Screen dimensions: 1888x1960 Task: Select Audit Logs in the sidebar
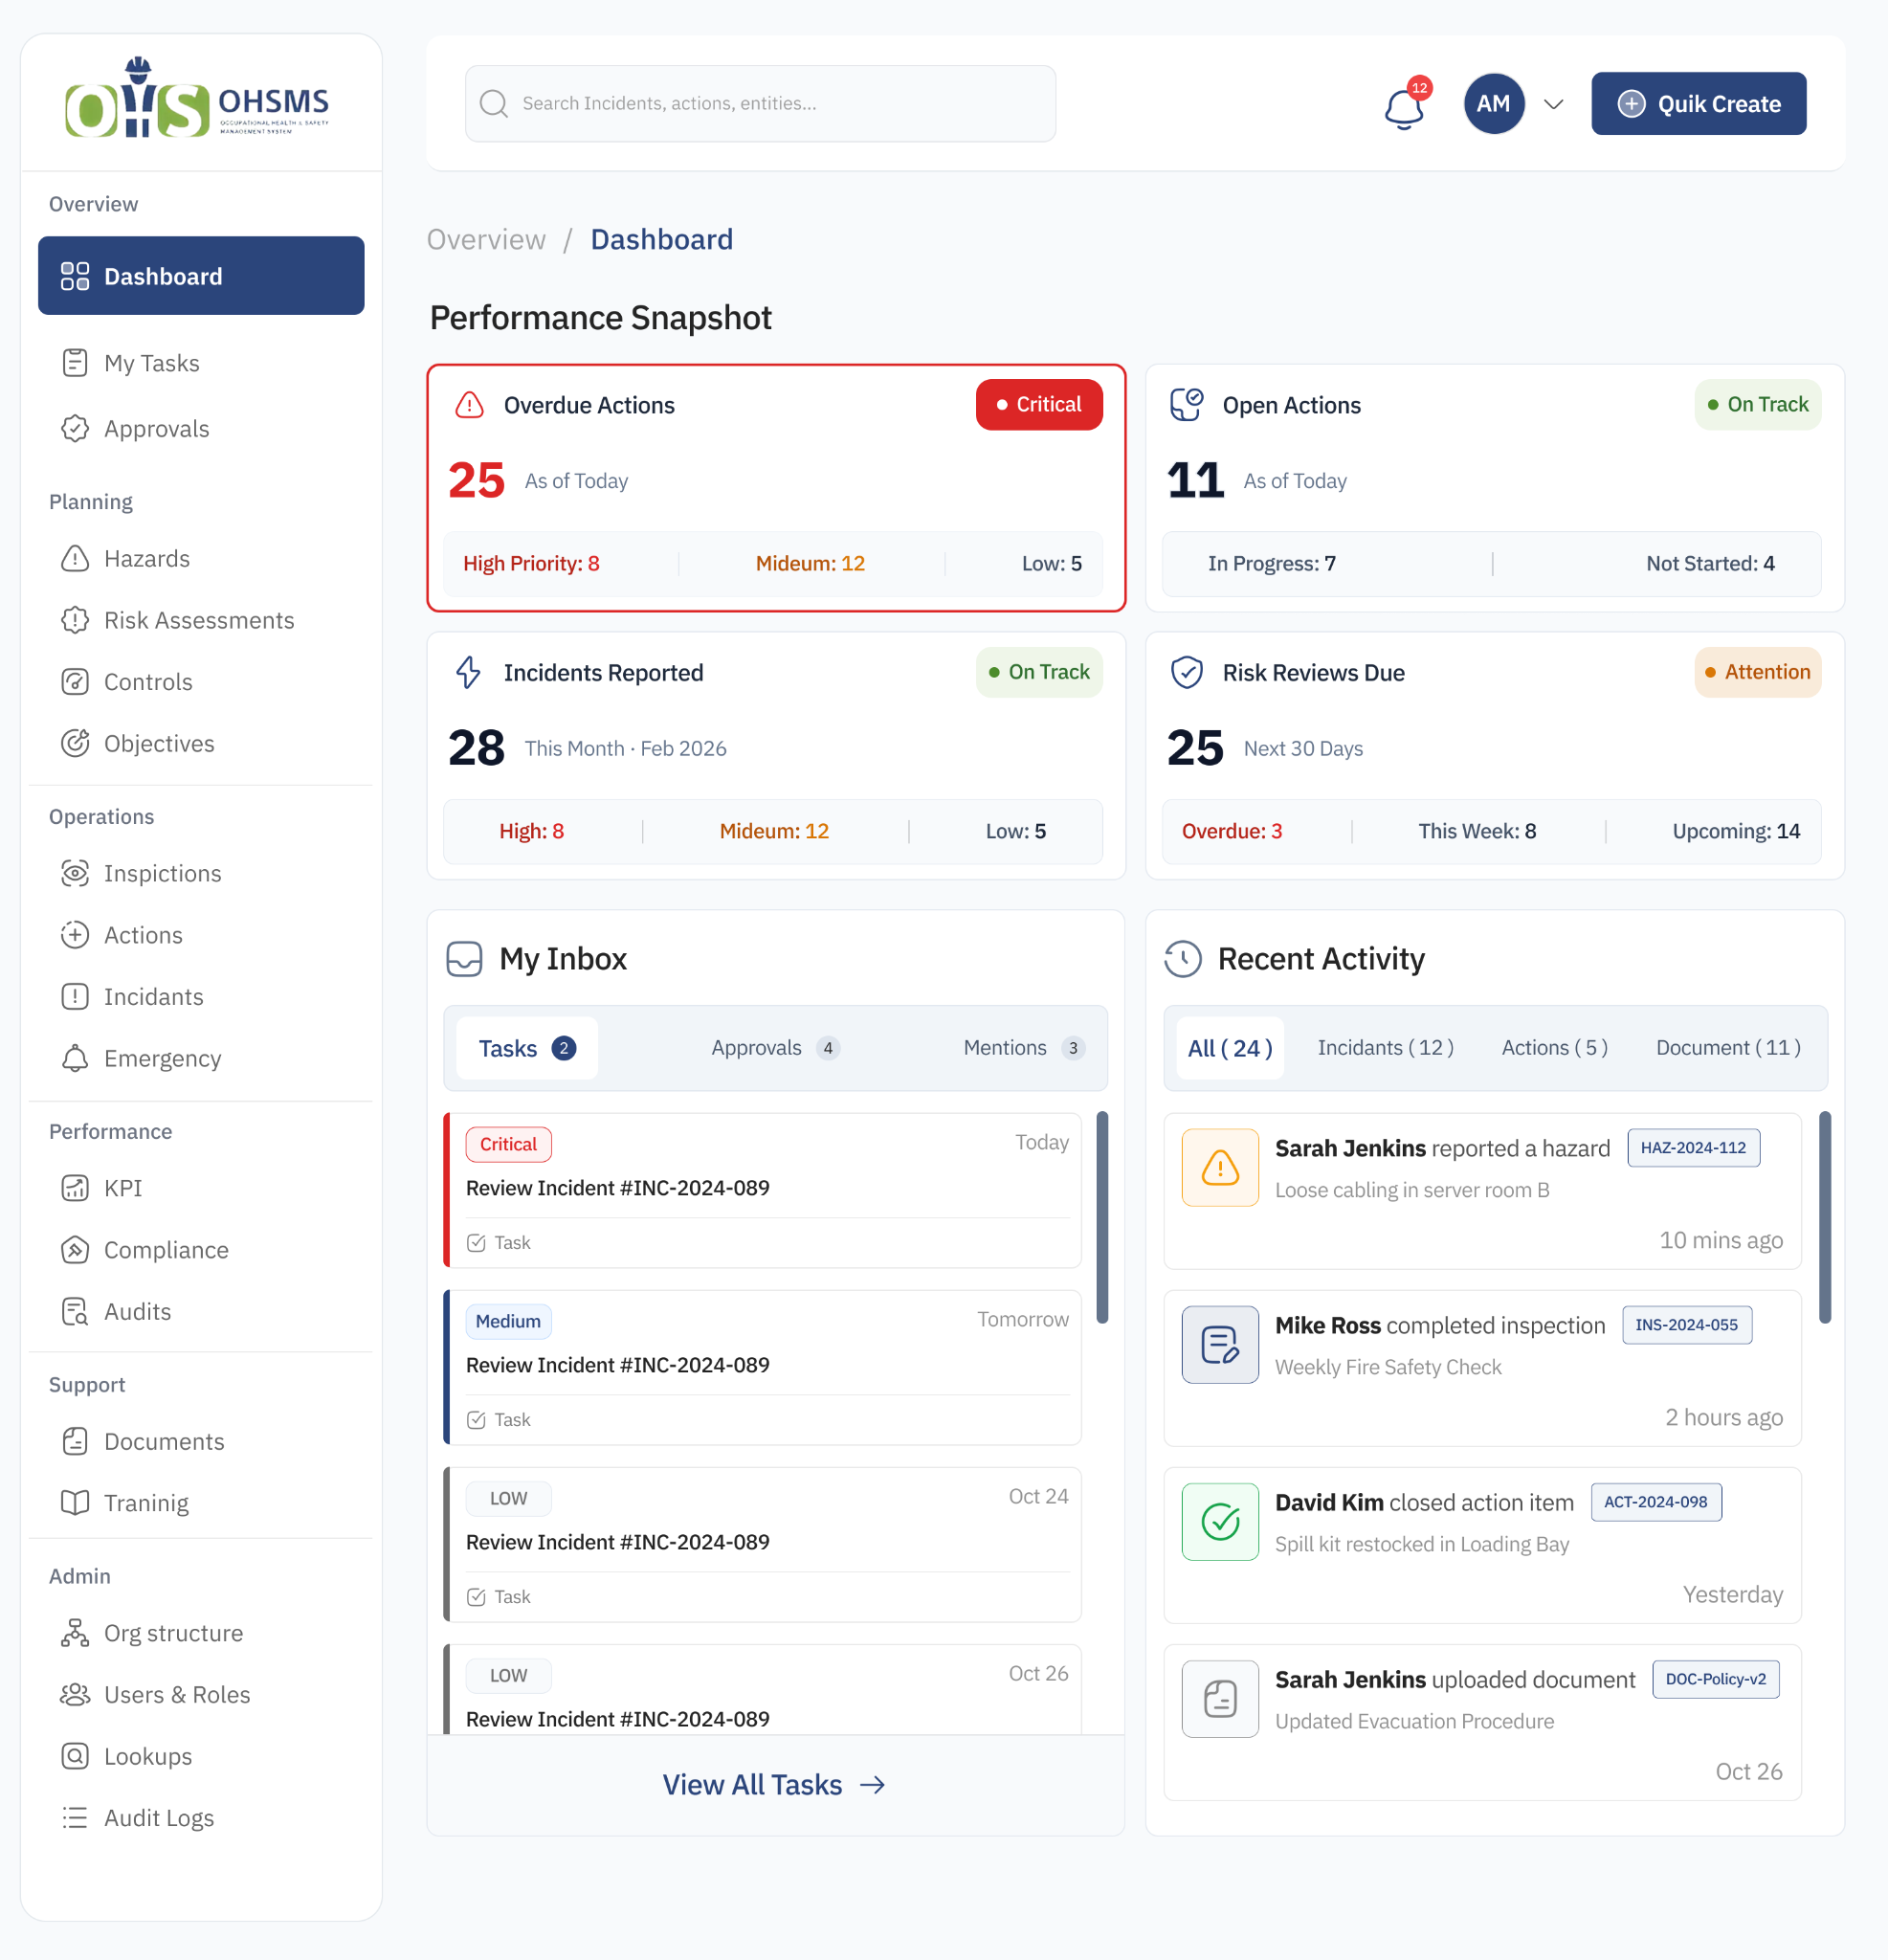tap(158, 1817)
